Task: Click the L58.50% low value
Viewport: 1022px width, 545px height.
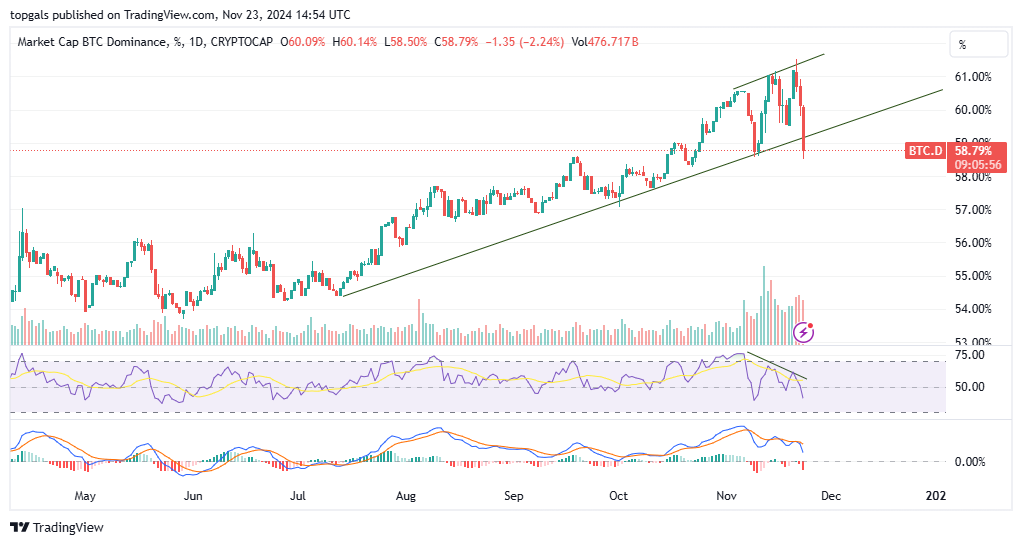Action: 405,42
